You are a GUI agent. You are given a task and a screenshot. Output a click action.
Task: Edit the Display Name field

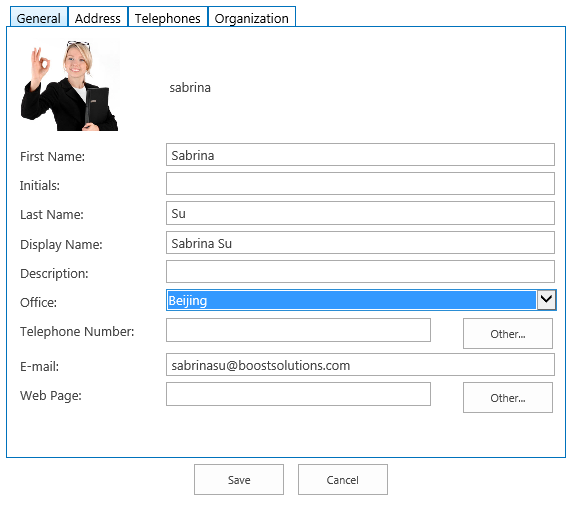tap(360, 243)
